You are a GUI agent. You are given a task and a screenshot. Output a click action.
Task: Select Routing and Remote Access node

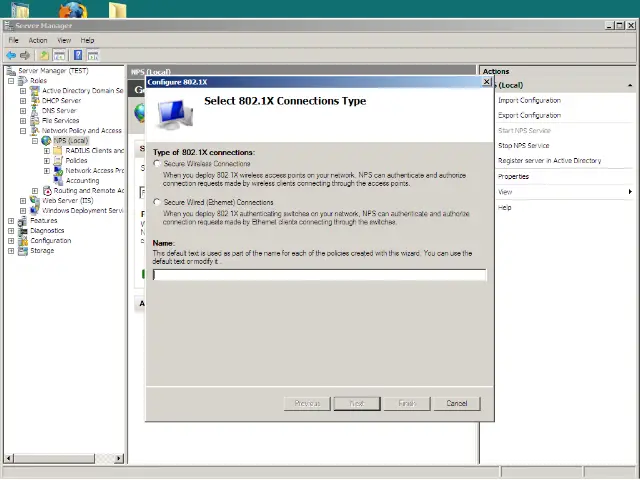(89, 191)
